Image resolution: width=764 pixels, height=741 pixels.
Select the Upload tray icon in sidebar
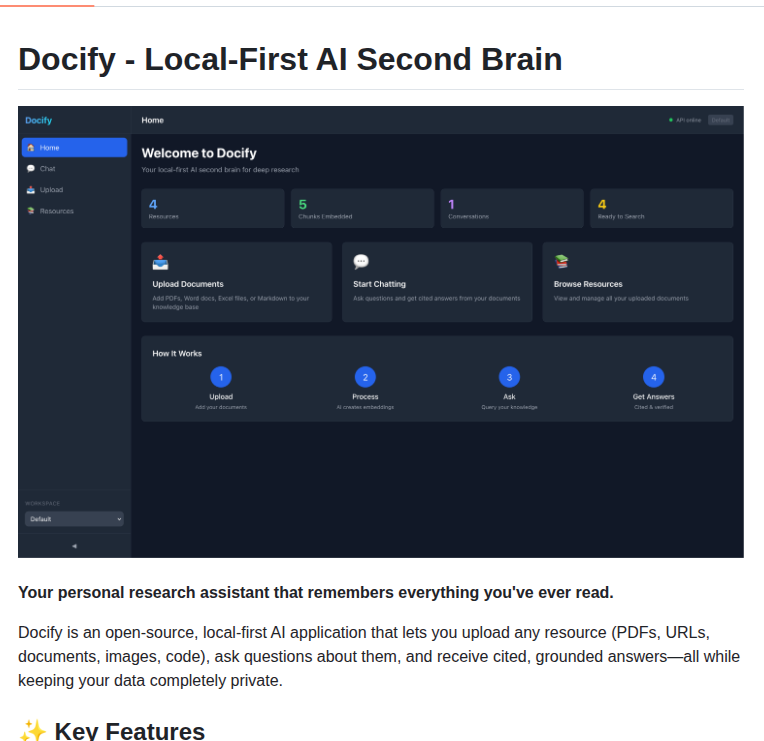tap(31, 190)
